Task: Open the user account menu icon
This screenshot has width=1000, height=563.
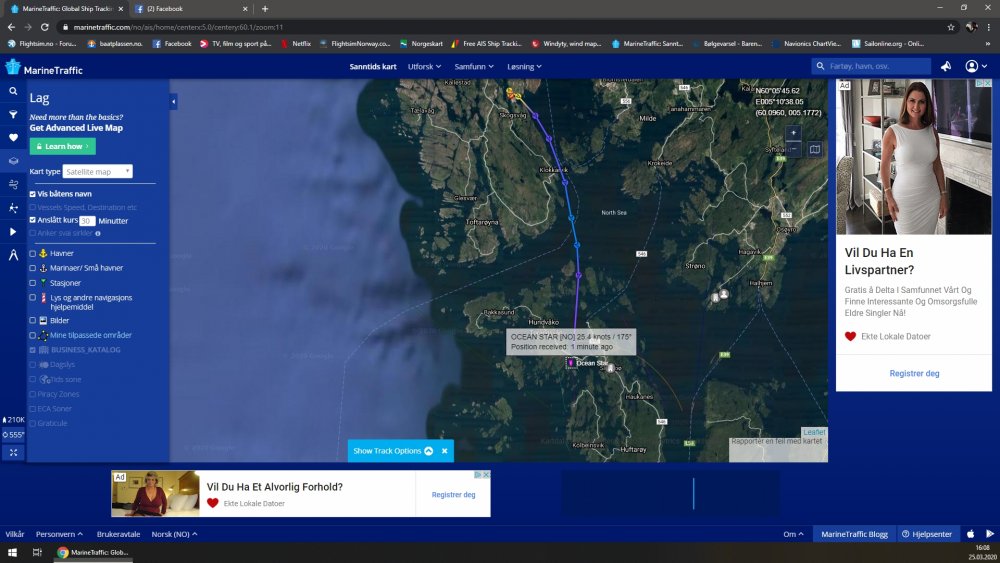Action: tap(975, 66)
